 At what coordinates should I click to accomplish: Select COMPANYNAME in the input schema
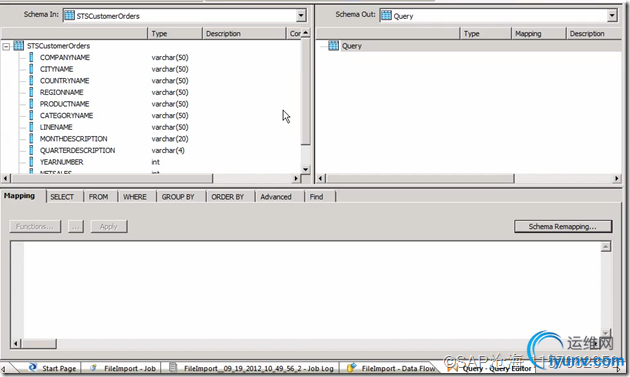coord(65,57)
